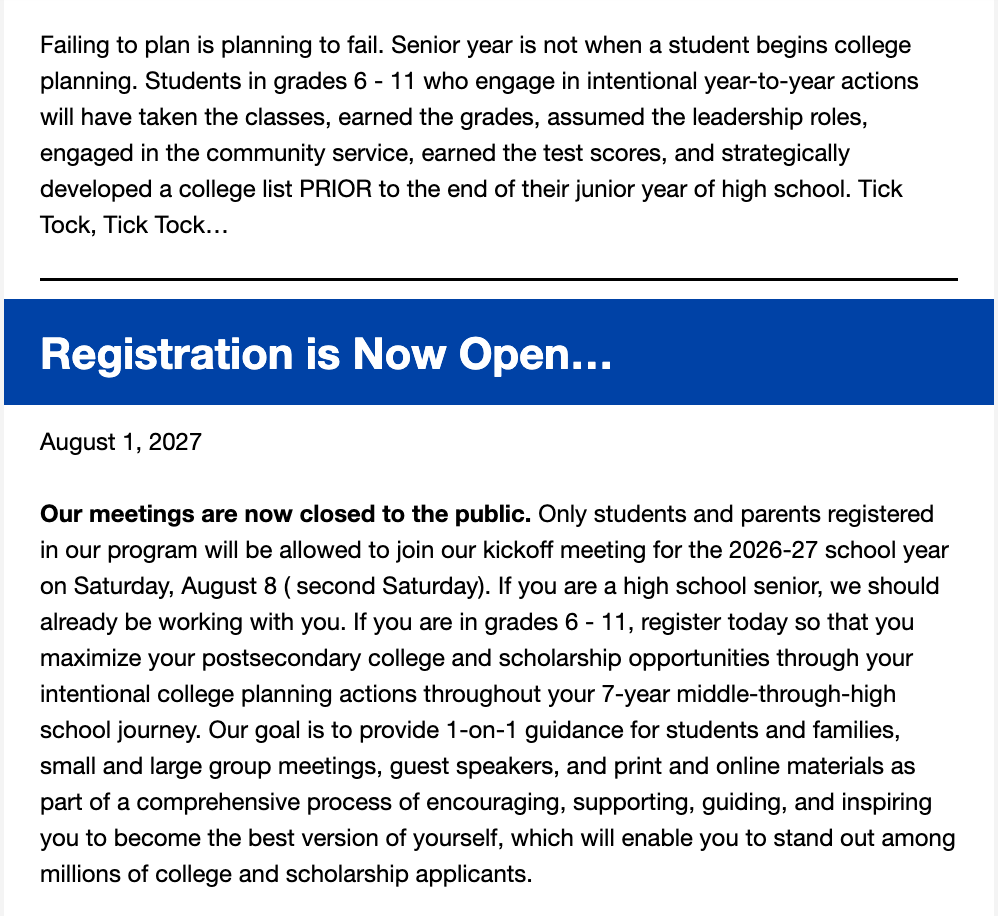Click the black horizontal divider line
The width and height of the screenshot is (998, 916).
click(498, 279)
